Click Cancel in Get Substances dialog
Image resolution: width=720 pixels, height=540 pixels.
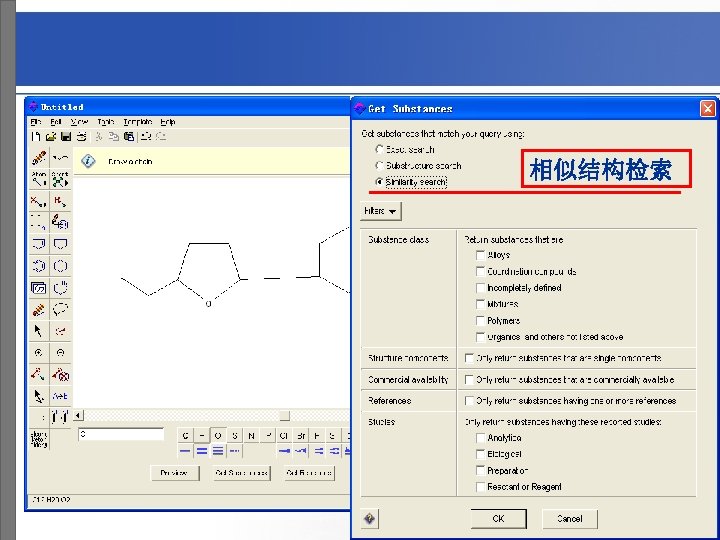569,519
